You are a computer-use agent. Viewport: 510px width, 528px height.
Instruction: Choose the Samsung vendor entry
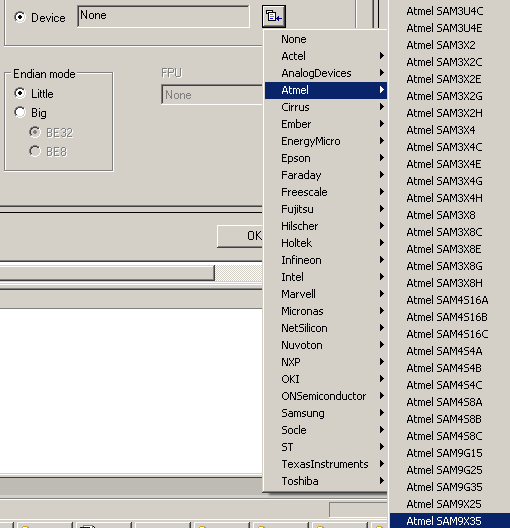pos(326,413)
